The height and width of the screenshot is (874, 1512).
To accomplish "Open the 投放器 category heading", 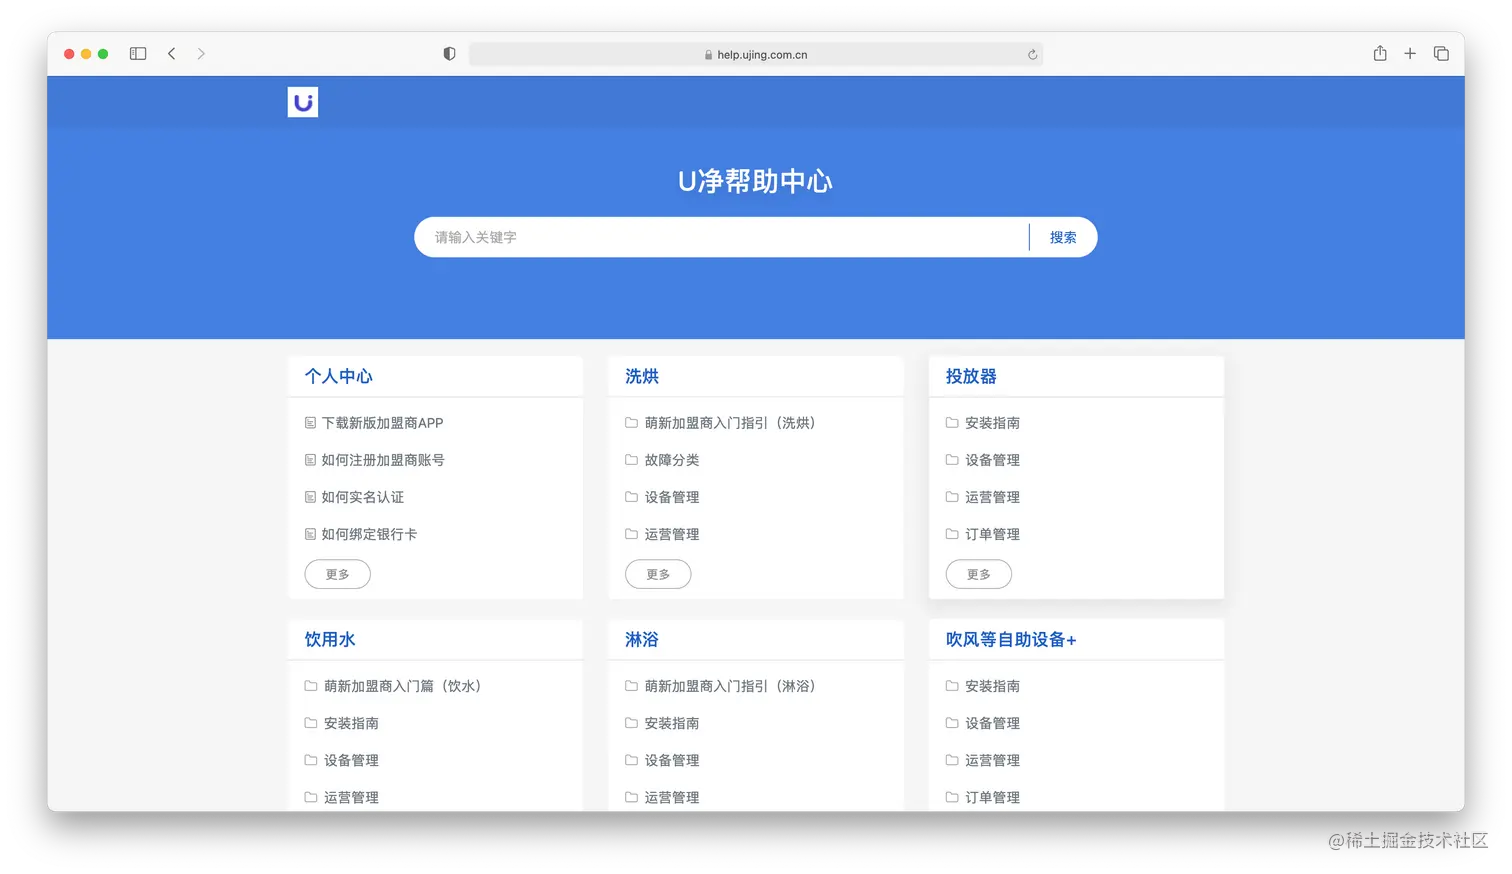I will pos(971,376).
